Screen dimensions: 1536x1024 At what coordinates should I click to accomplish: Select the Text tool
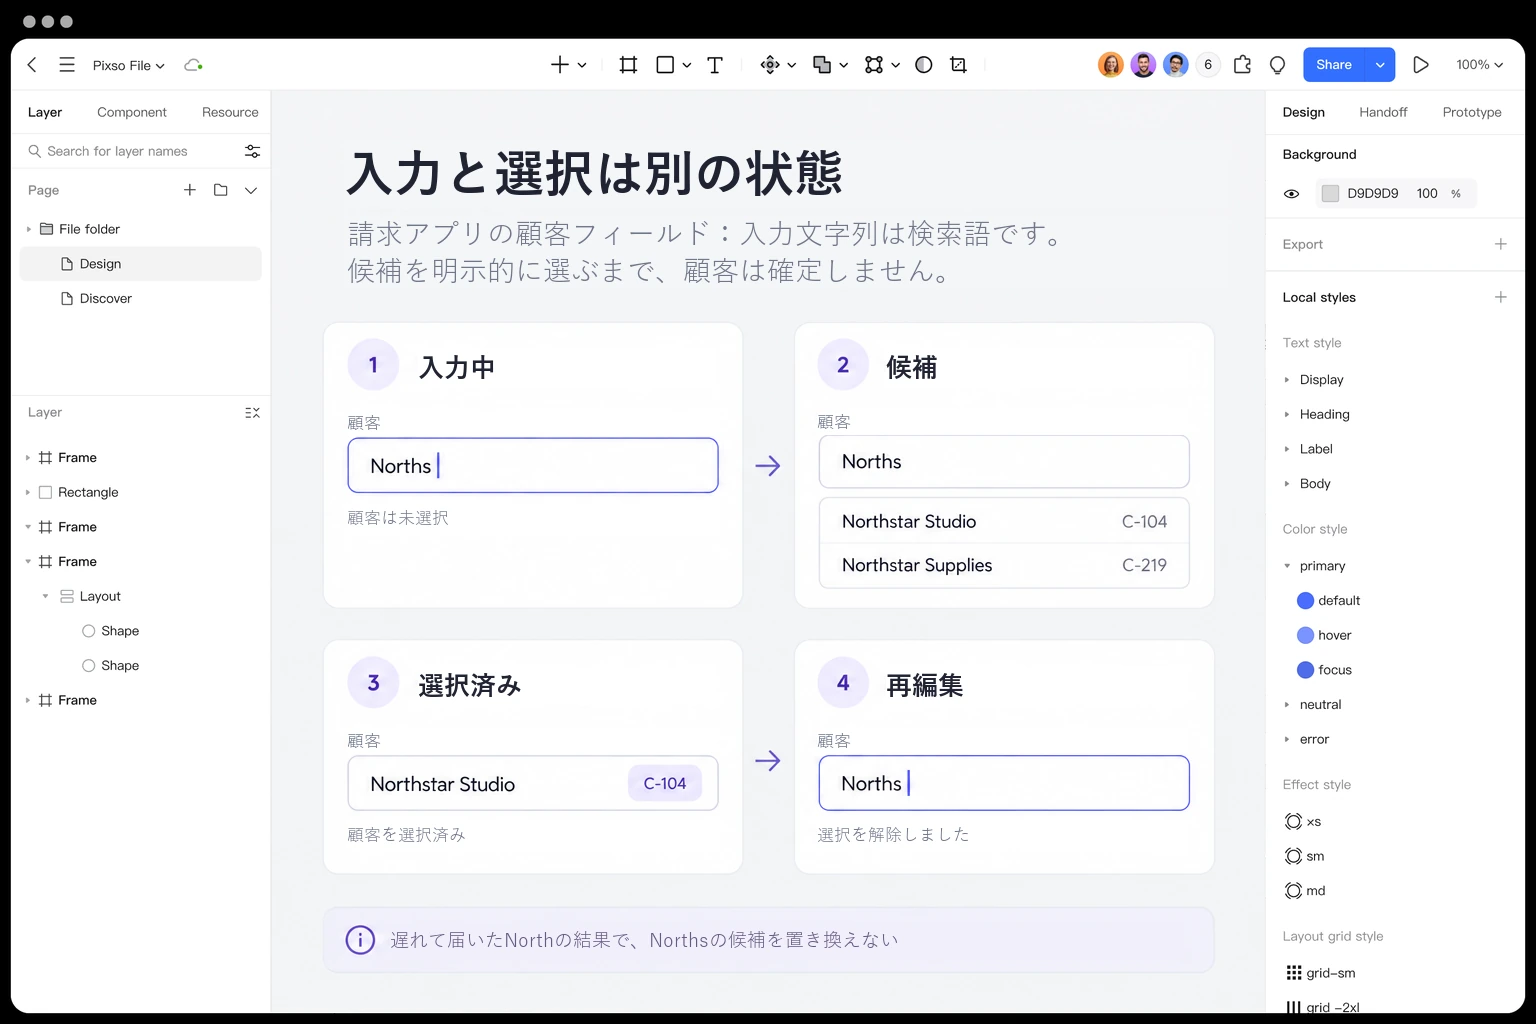point(715,65)
